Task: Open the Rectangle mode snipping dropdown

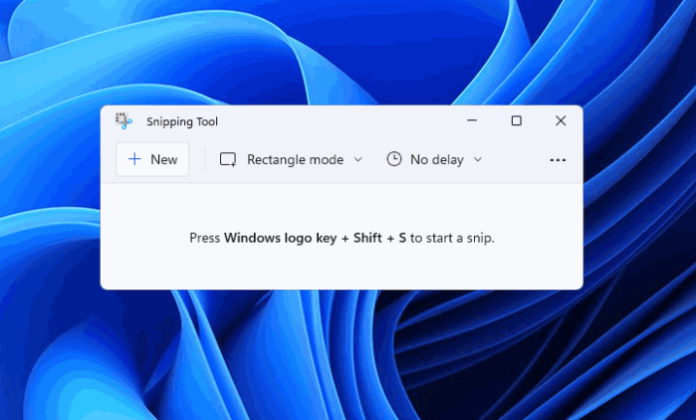Action: [x=294, y=159]
